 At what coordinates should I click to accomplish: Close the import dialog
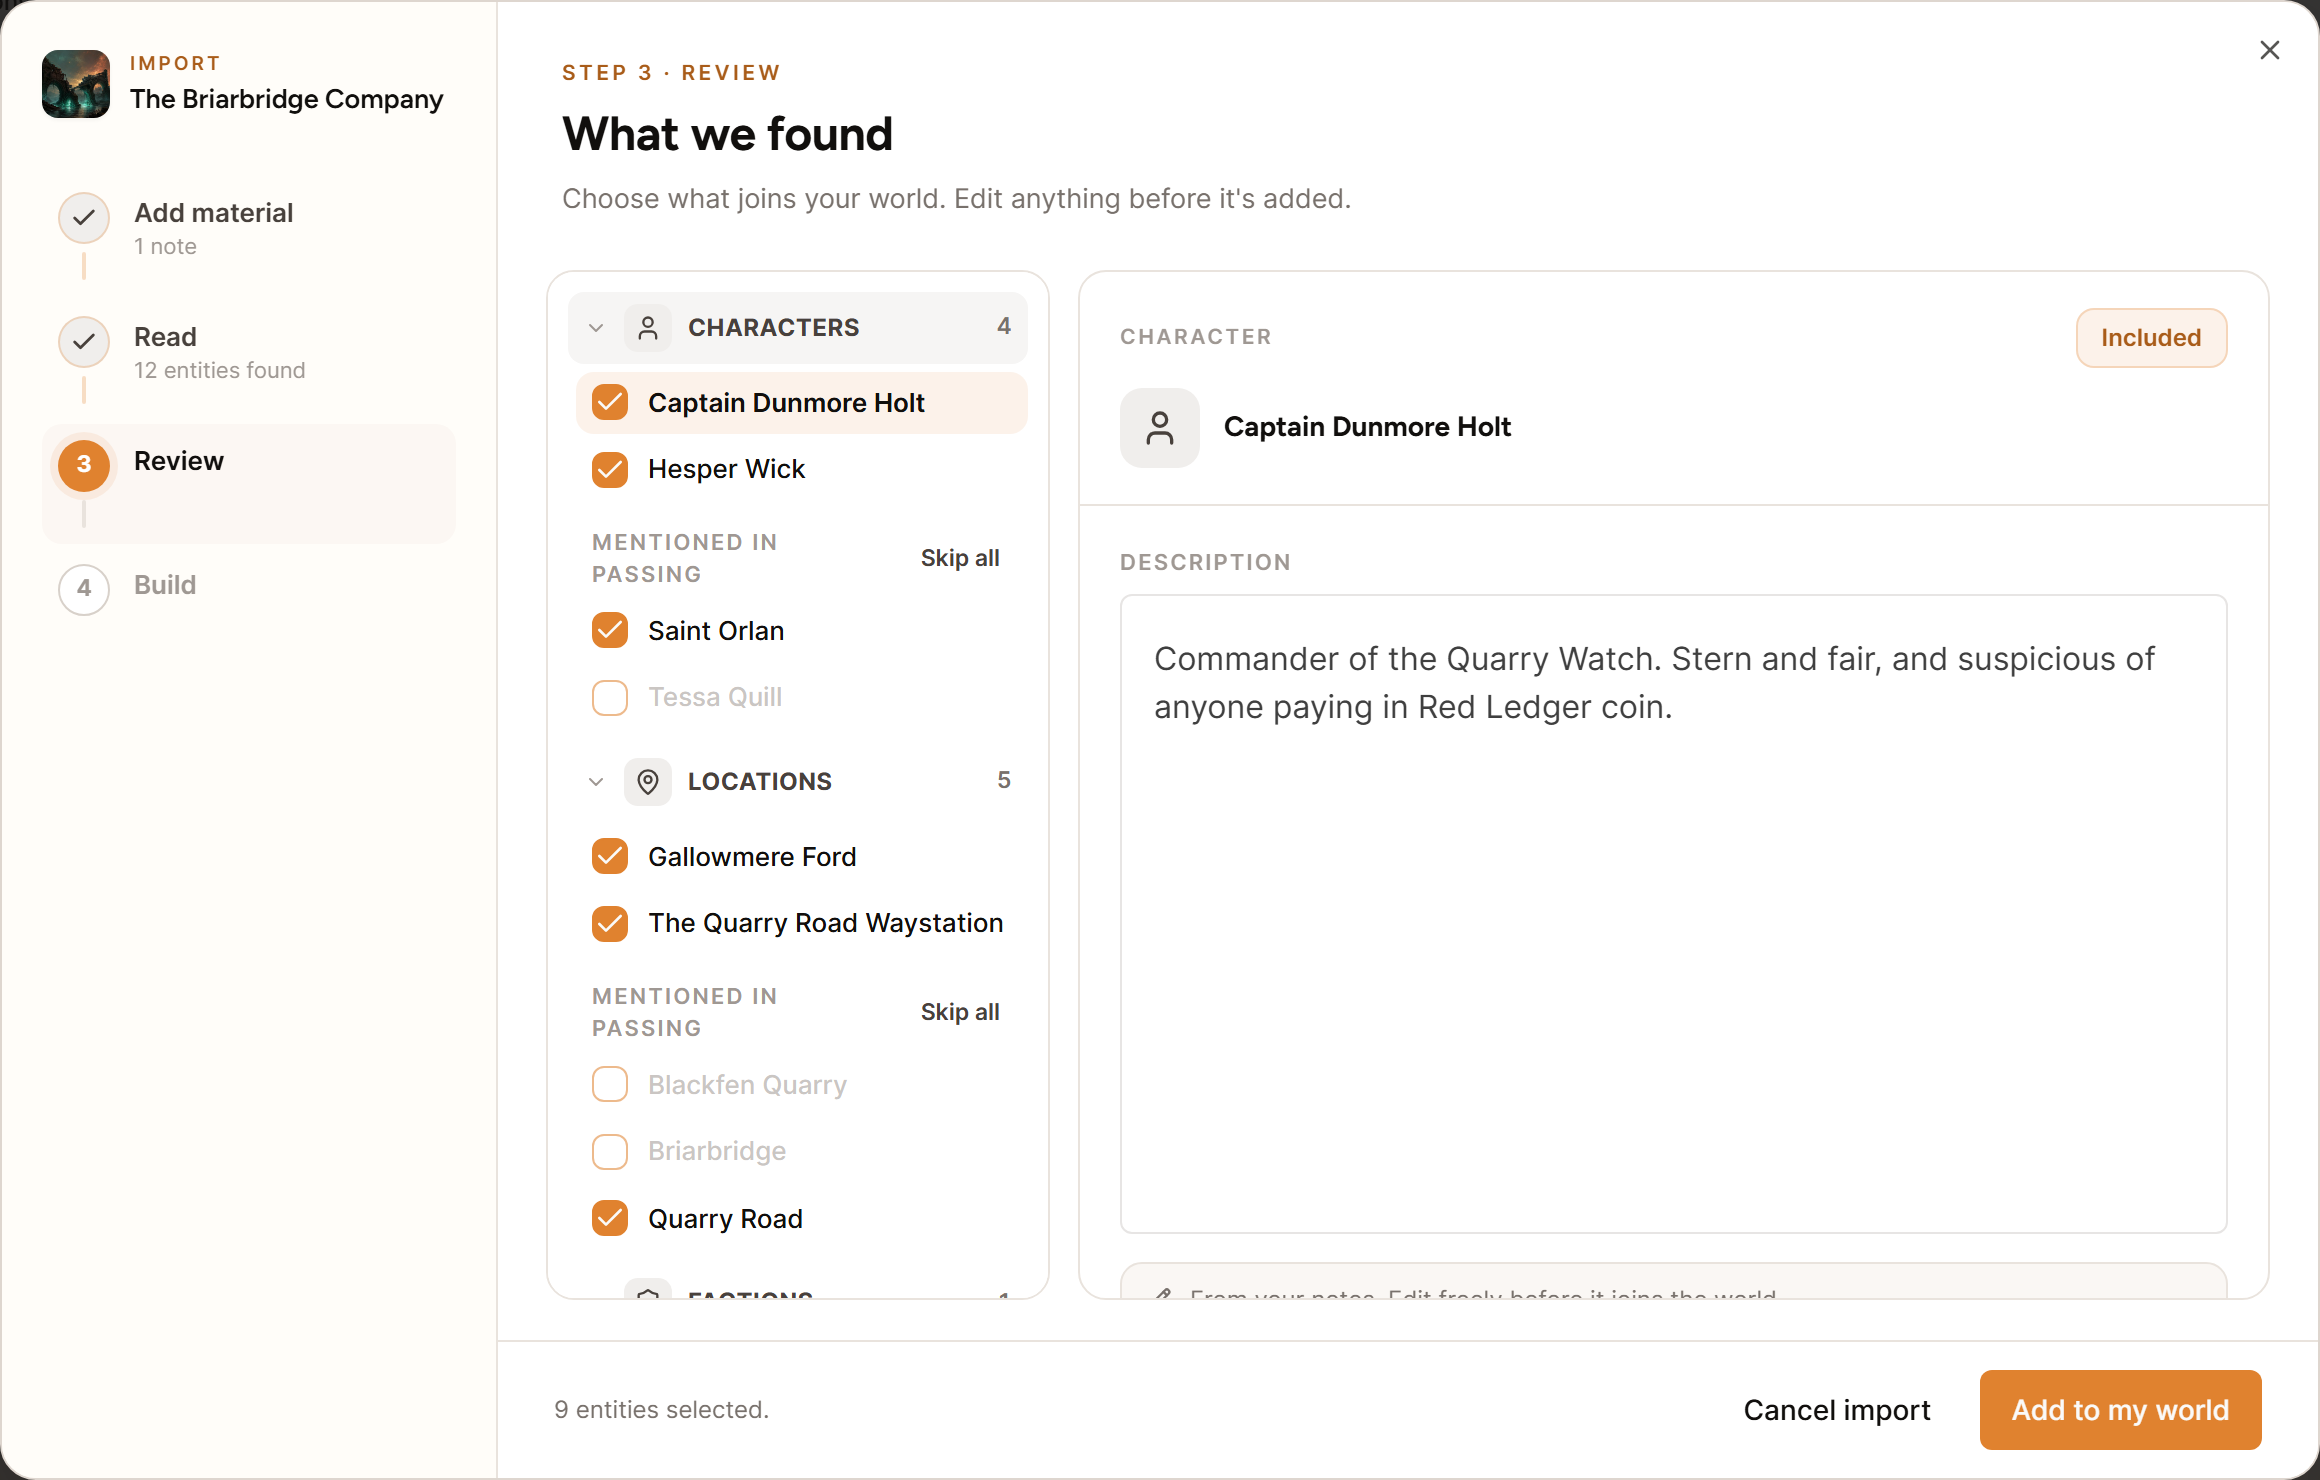[2269, 50]
